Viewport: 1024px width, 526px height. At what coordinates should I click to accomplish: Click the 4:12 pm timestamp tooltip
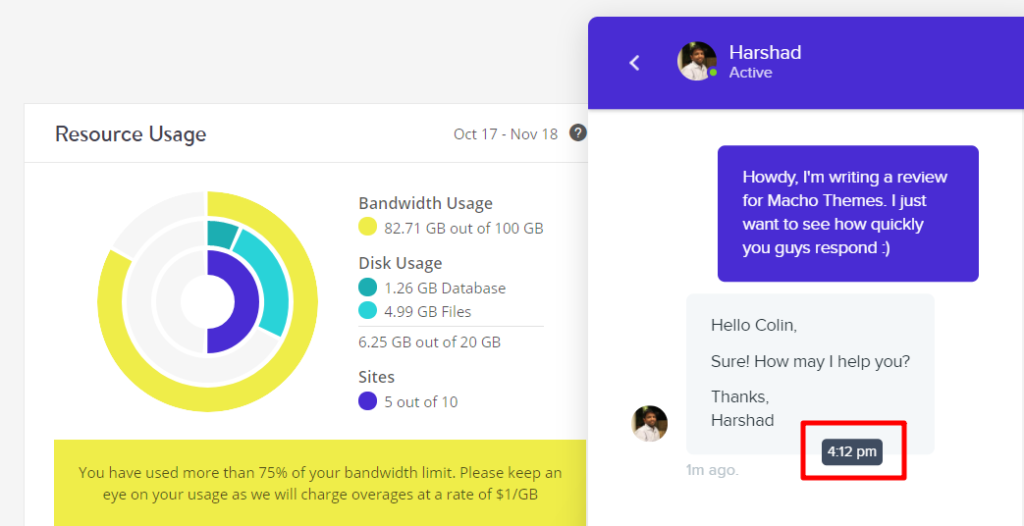pyautogui.click(x=852, y=452)
